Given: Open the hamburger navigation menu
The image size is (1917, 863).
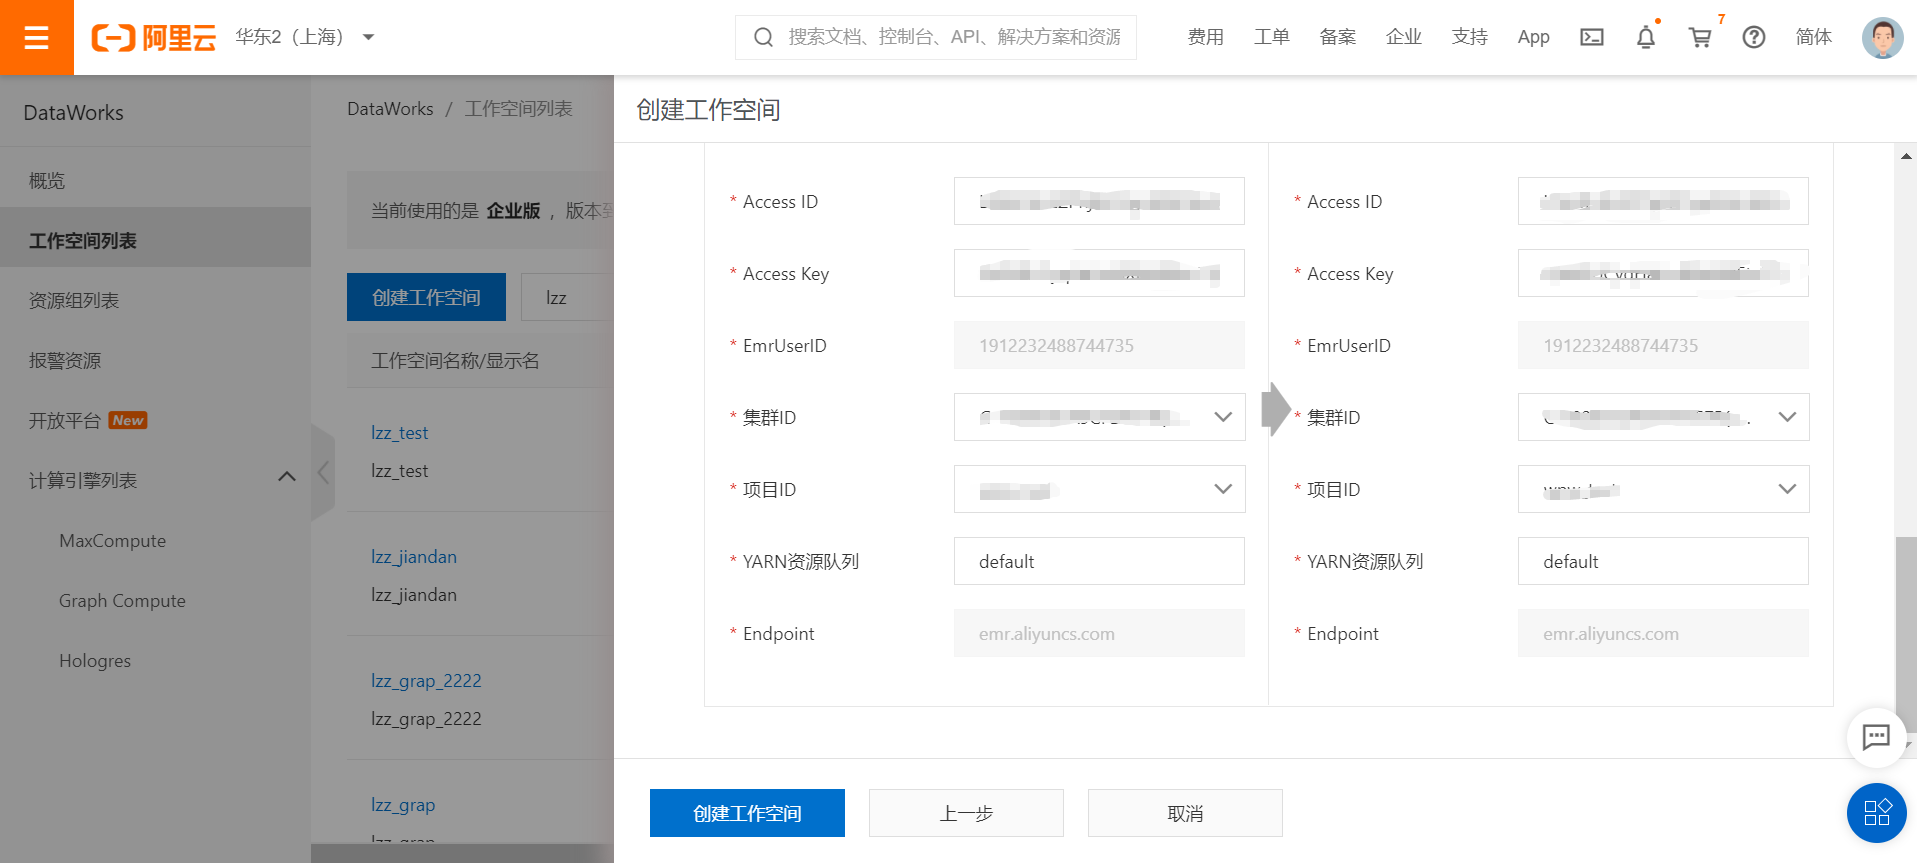Looking at the screenshot, I should [x=37, y=37].
